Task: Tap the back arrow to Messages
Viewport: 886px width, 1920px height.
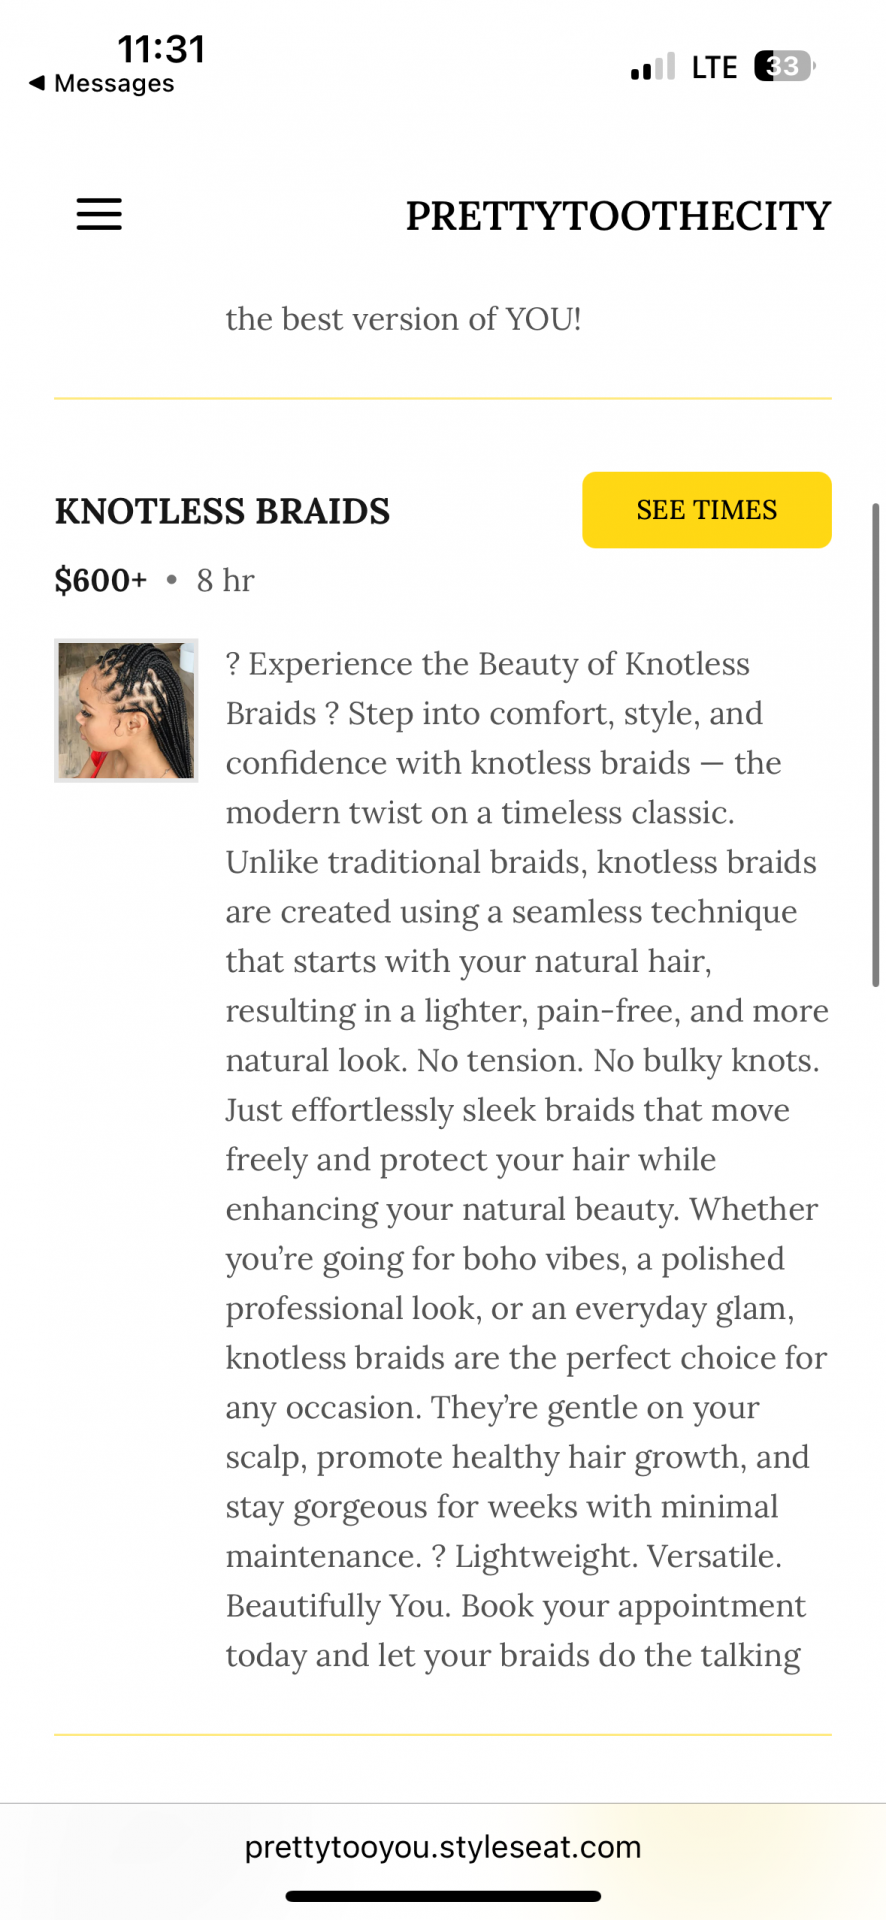Action: pyautogui.click(x=37, y=83)
